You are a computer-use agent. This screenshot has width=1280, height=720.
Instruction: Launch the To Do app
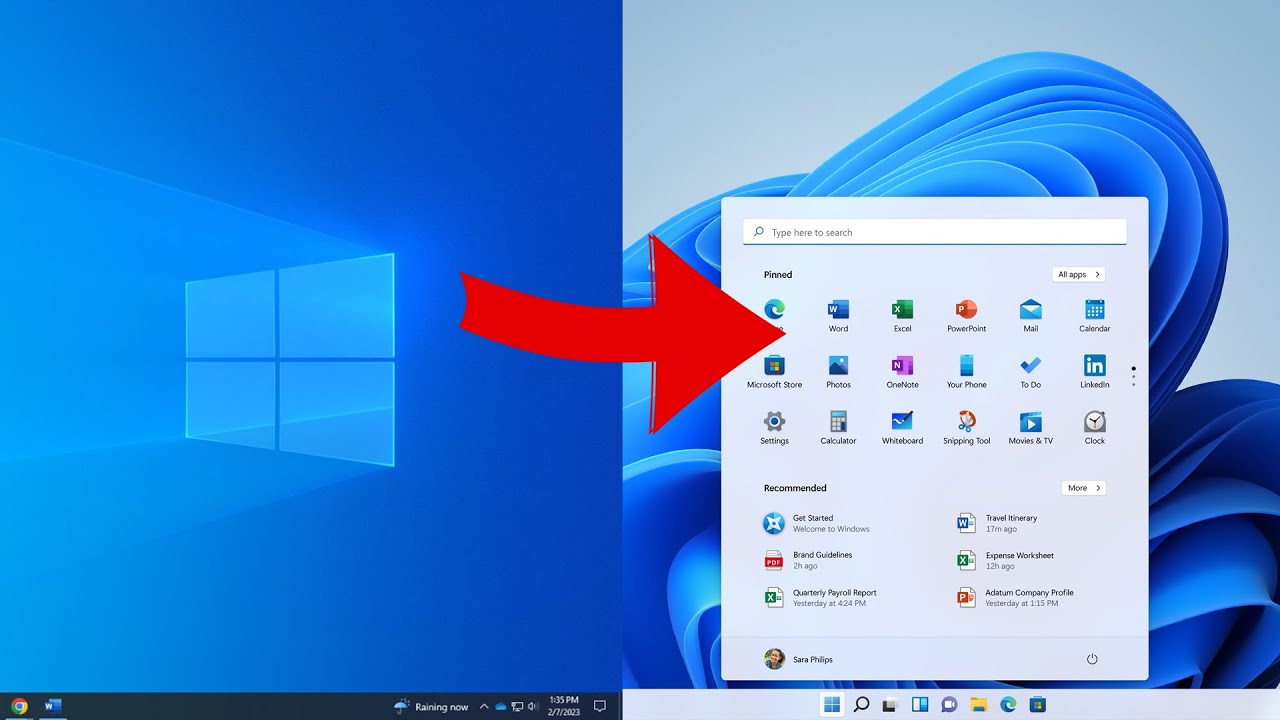coord(1030,371)
